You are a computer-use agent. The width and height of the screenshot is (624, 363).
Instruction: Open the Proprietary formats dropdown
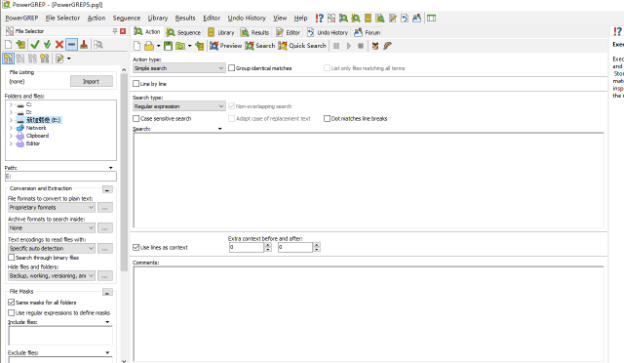point(52,207)
